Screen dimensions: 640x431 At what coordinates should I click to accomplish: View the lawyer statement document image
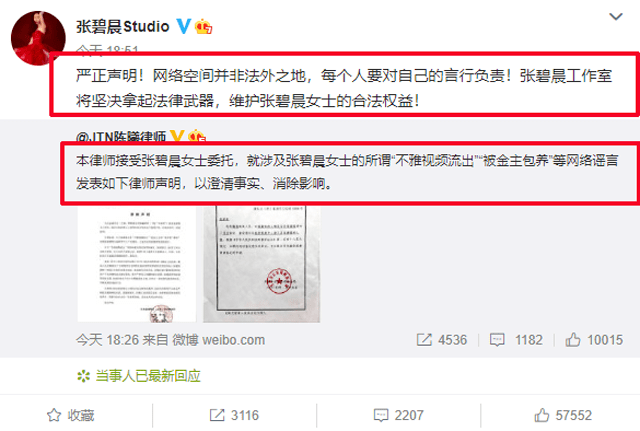click(x=137, y=264)
